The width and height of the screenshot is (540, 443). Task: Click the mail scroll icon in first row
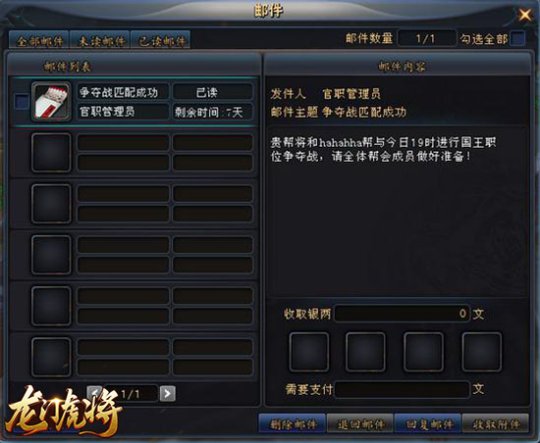pyautogui.click(x=51, y=102)
